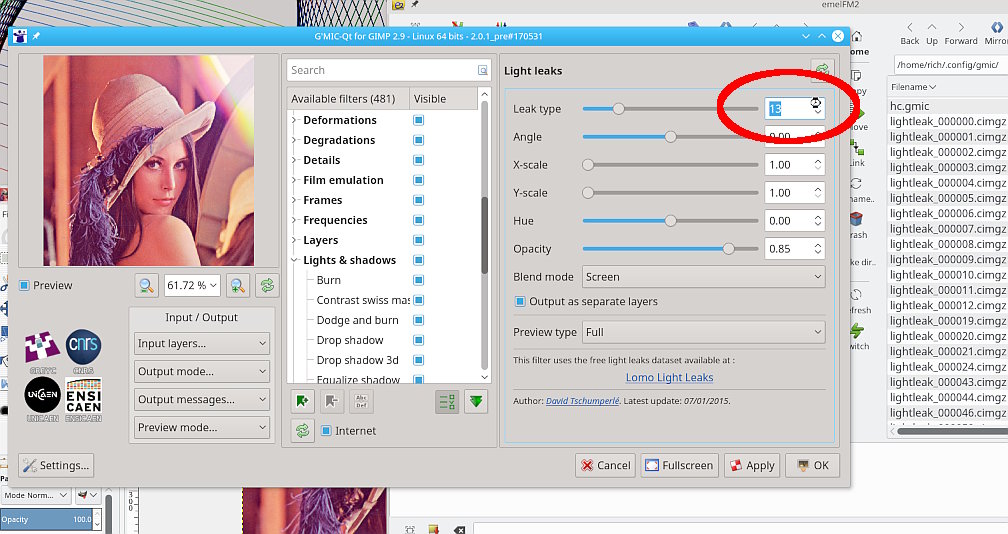Click the Apply button
Viewport: 1008px width, 534px height.
[752, 465]
